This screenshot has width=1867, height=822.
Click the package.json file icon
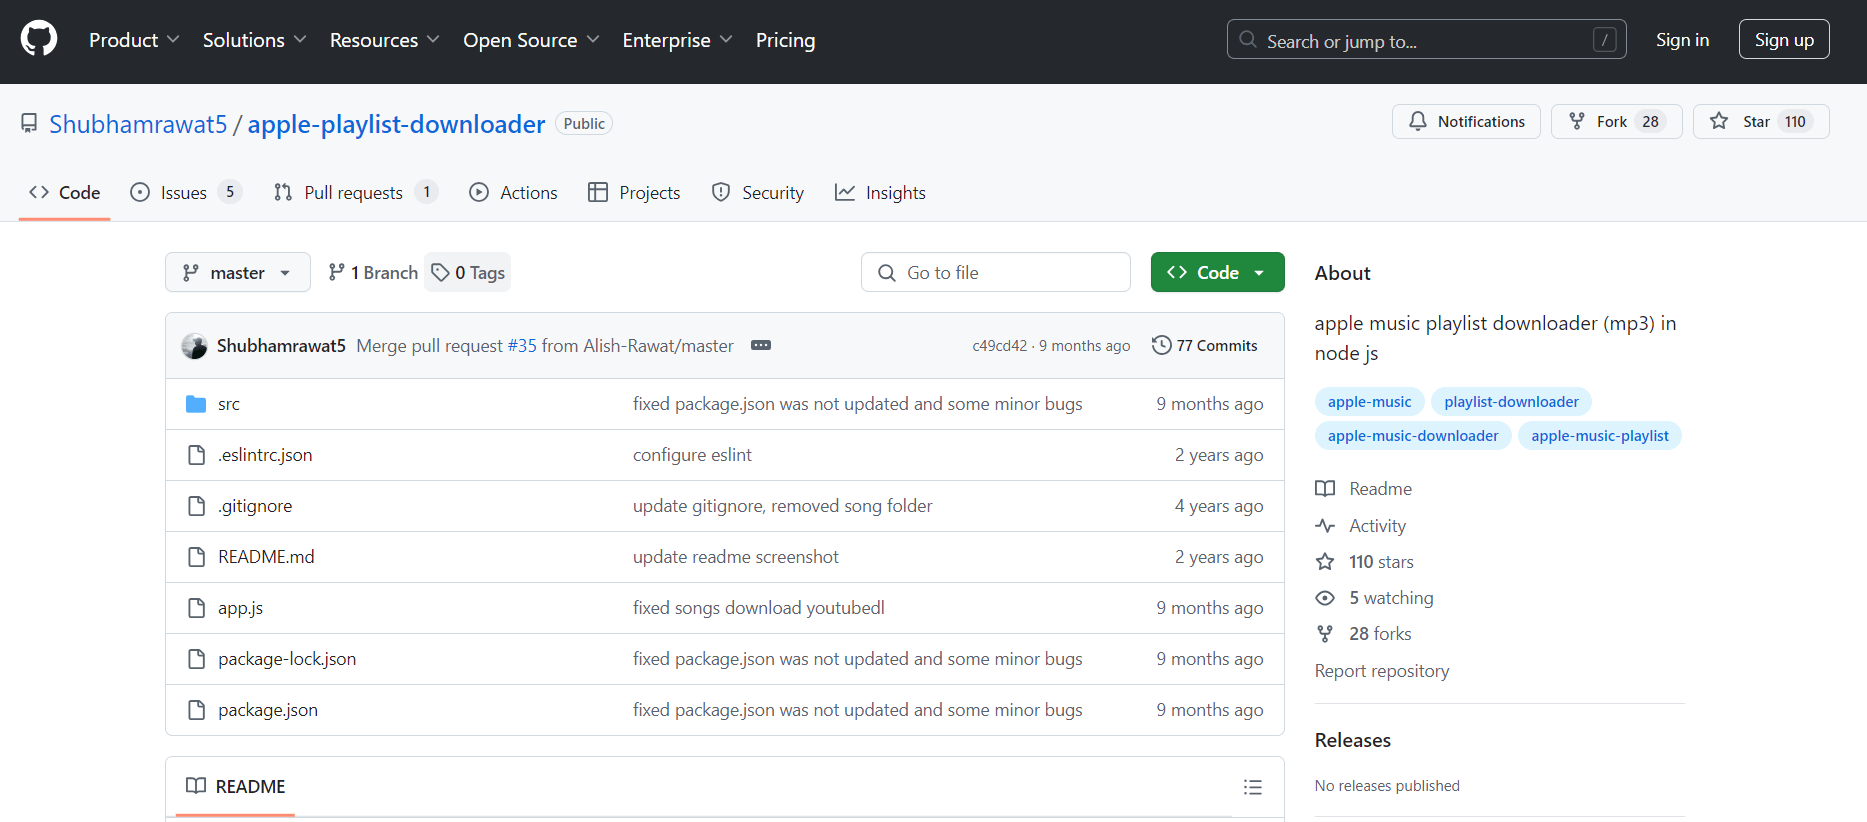tap(197, 710)
